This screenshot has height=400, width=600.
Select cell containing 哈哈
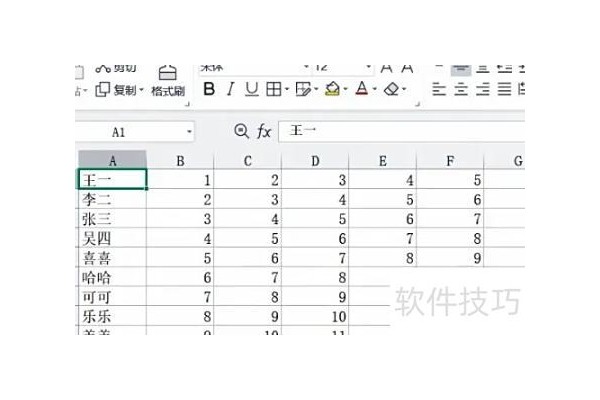click(112, 277)
